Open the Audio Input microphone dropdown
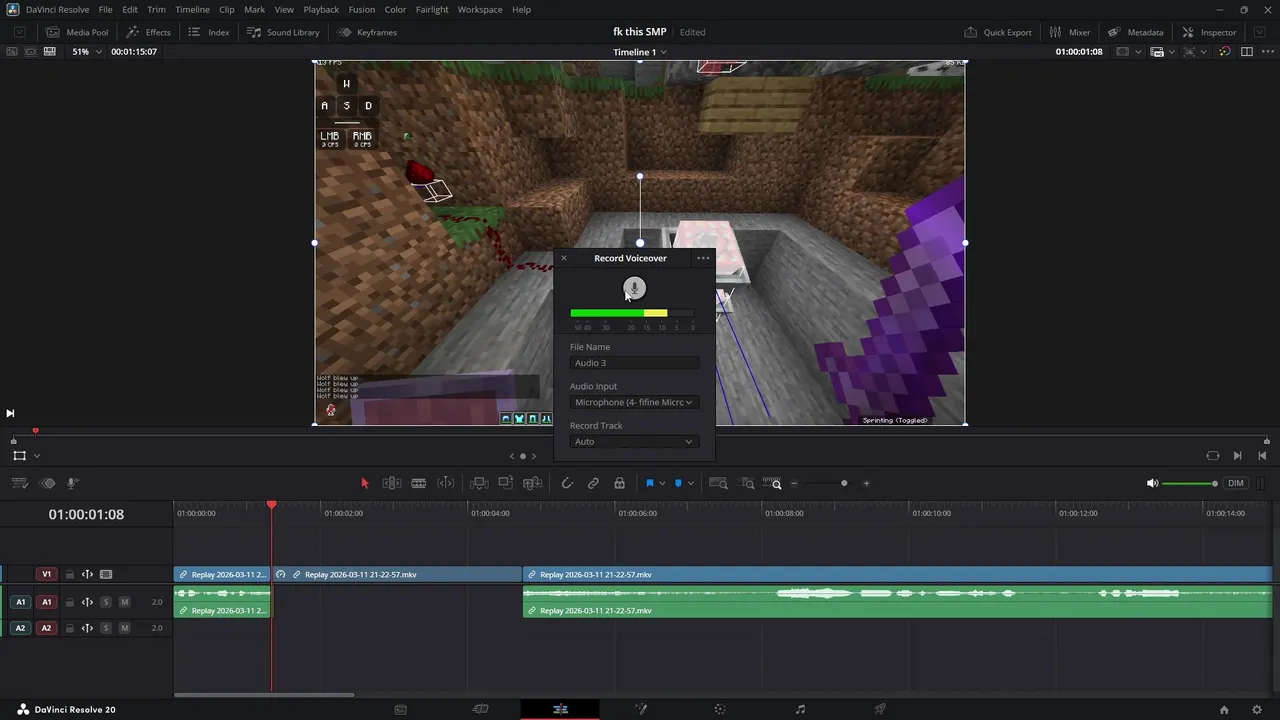Viewport: 1280px width, 720px height. click(634, 402)
